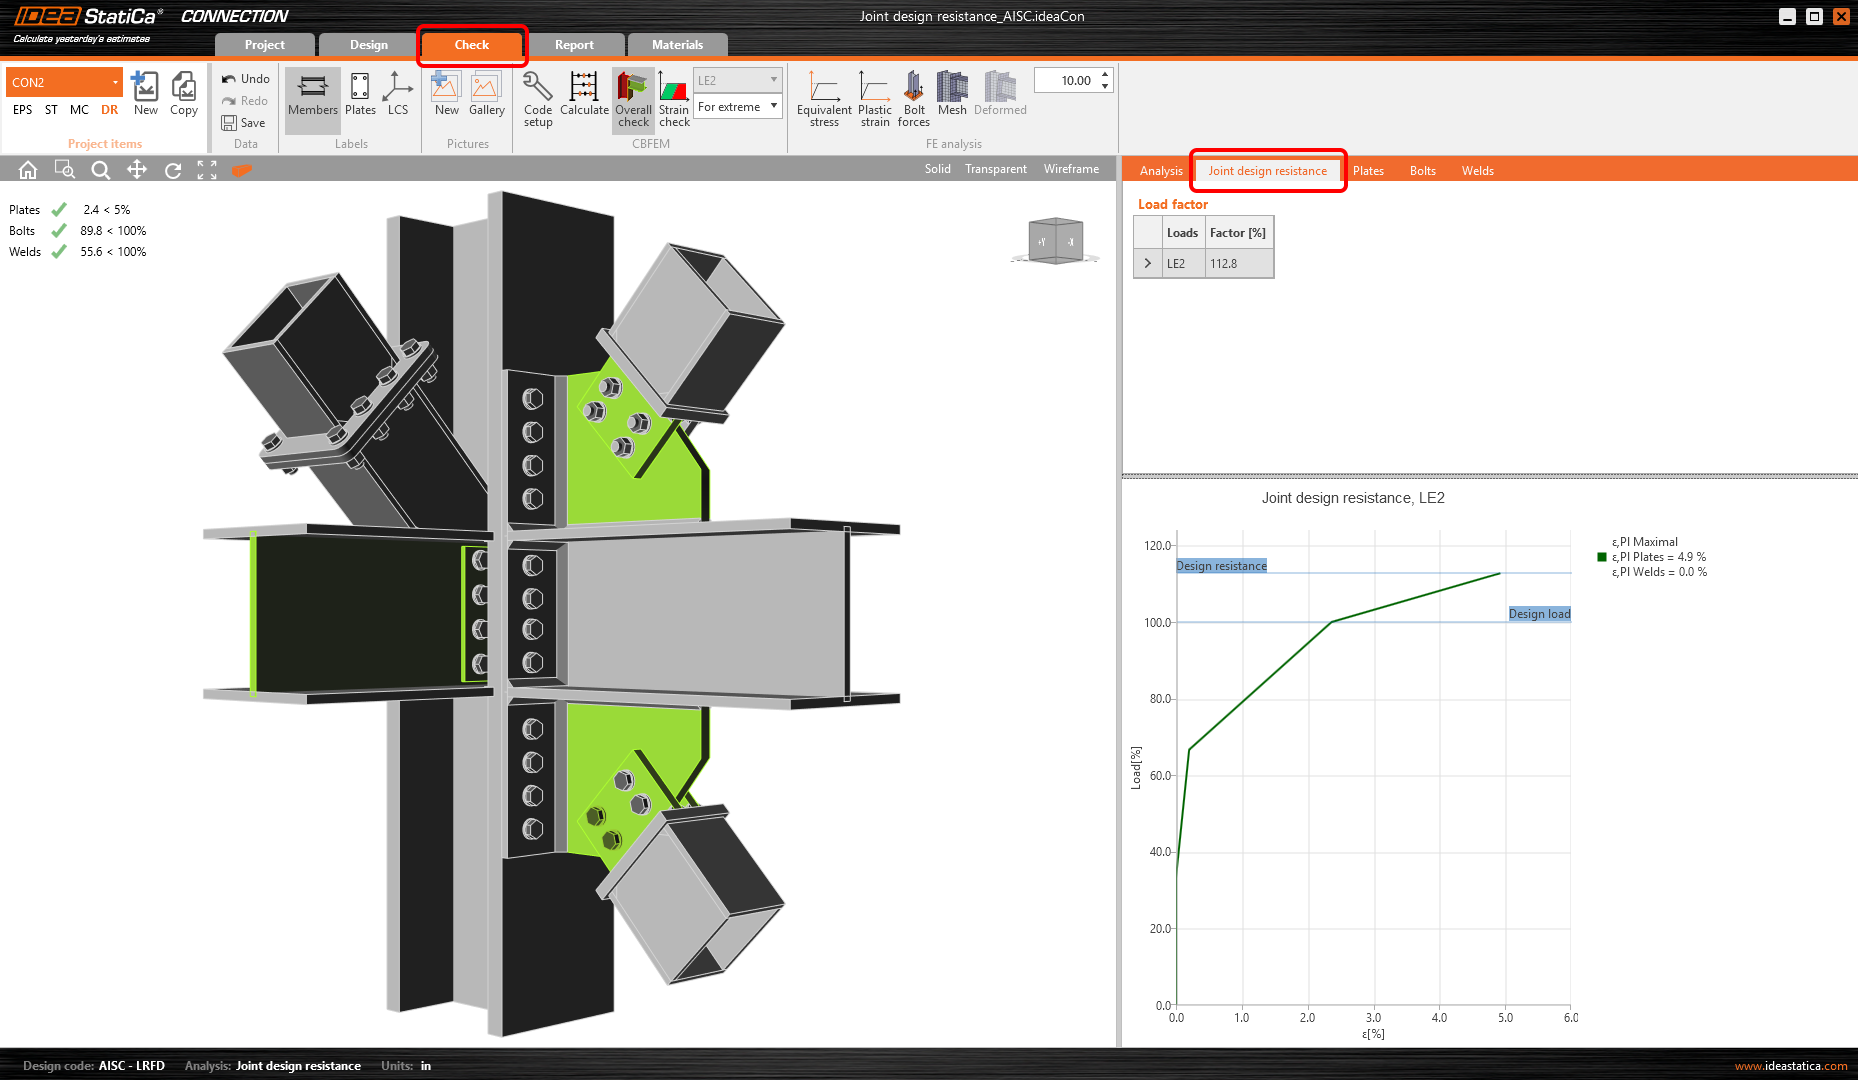Click the www.ideastatica.com link
The image size is (1858, 1080).
[1788, 1066]
